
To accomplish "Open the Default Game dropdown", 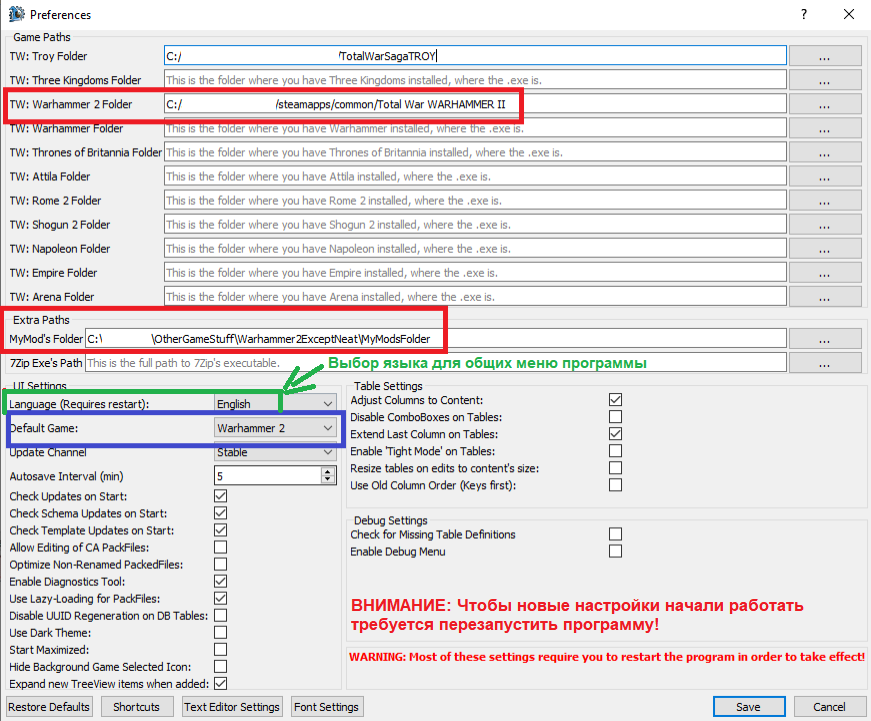I will (x=275, y=428).
